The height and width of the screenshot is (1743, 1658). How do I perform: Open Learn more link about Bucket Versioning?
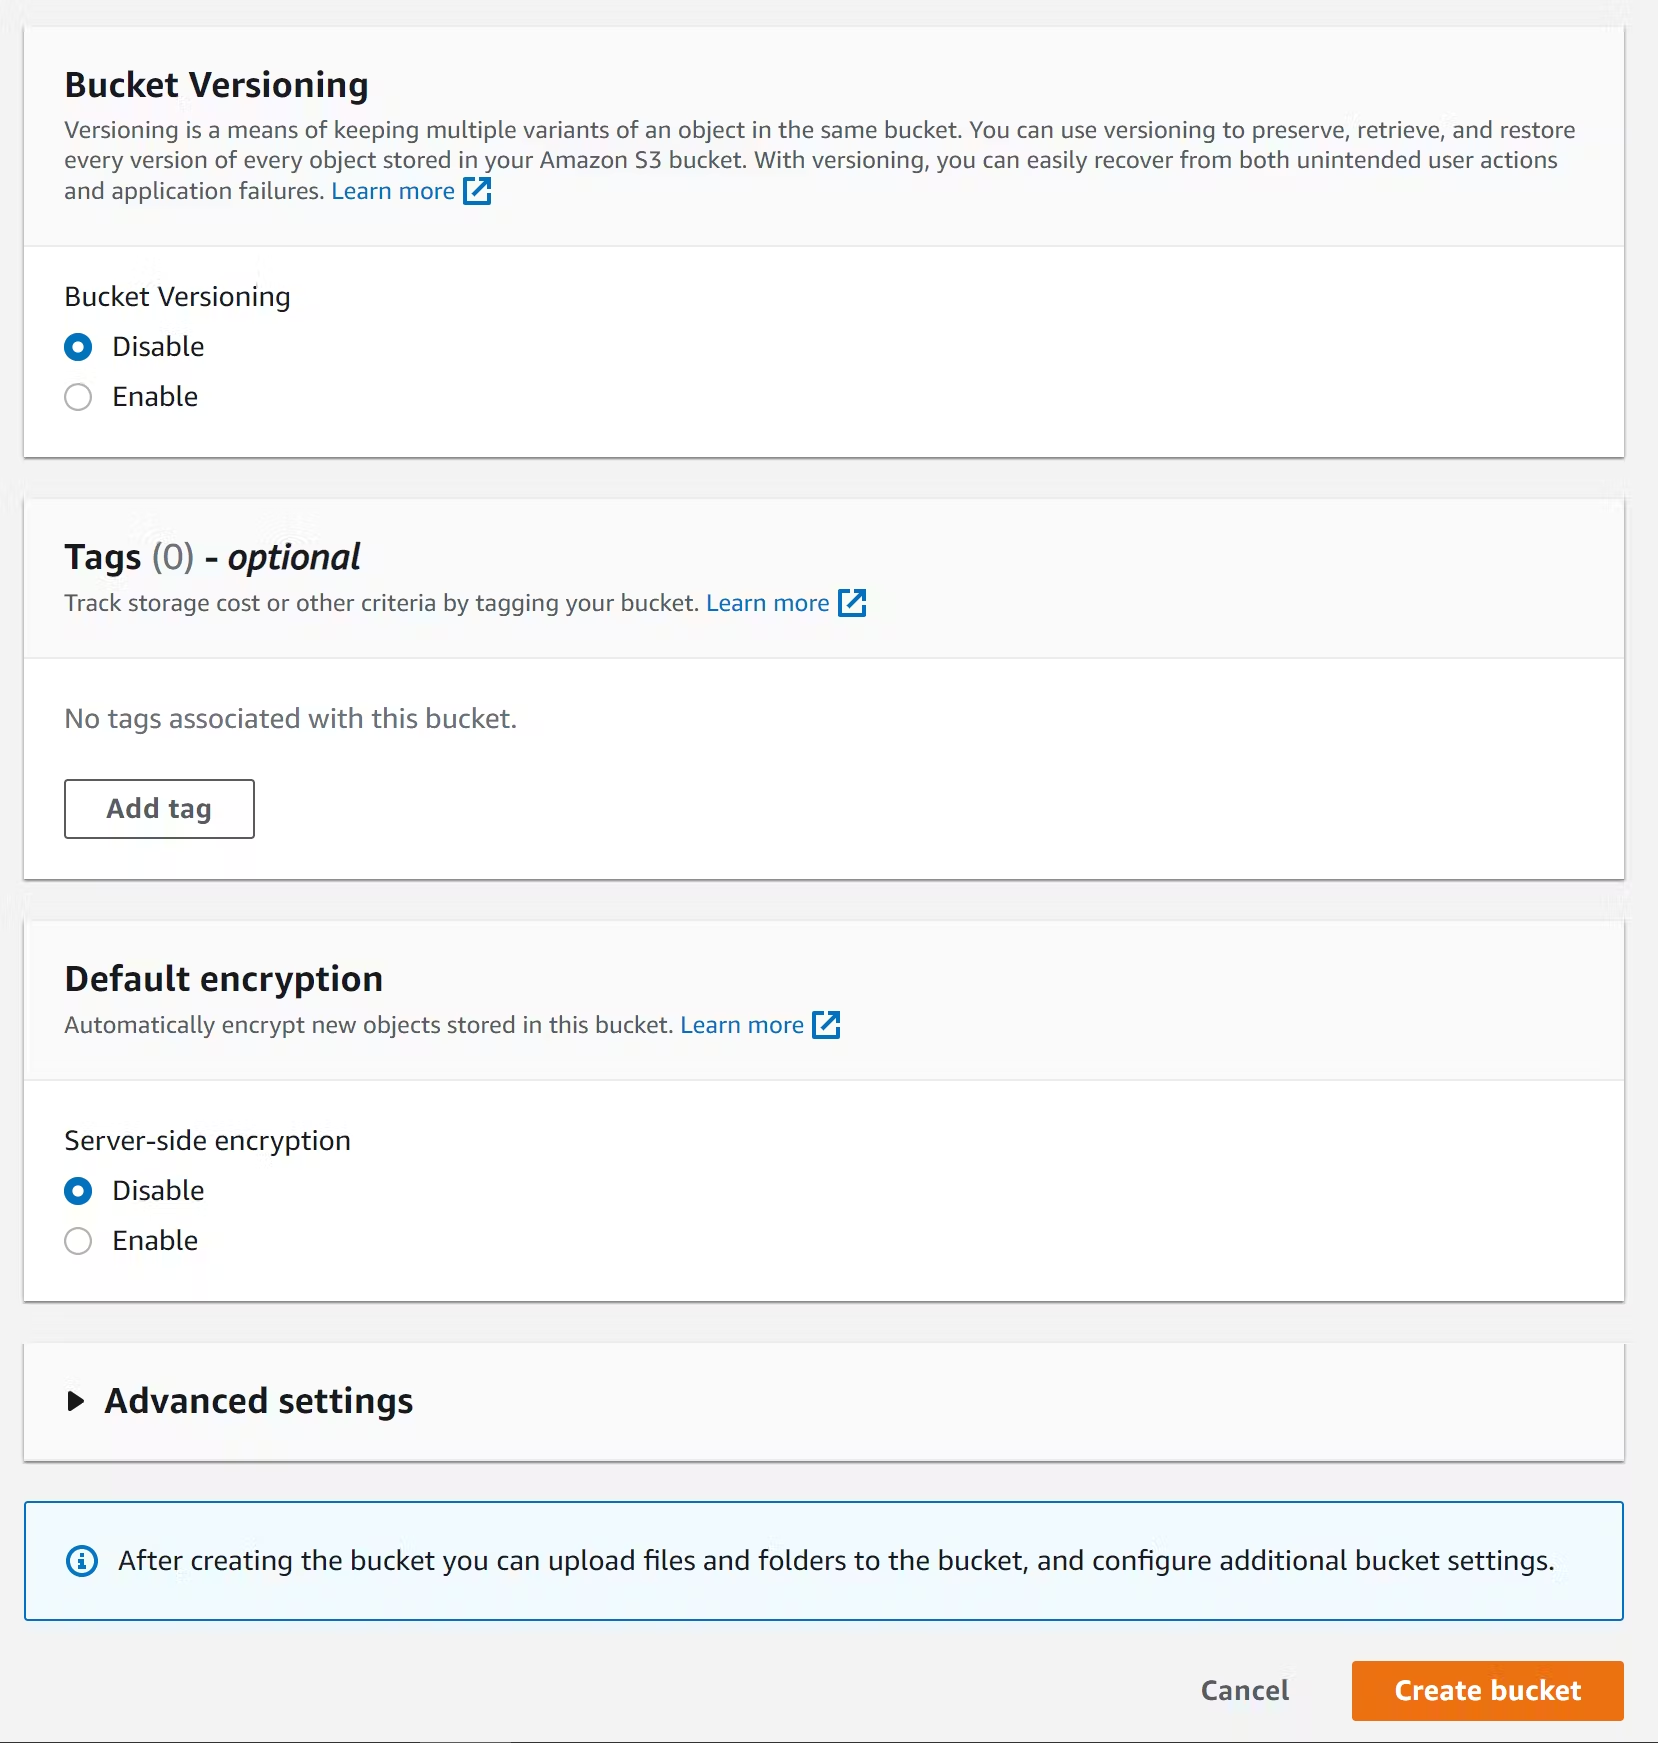pos(393,191)
